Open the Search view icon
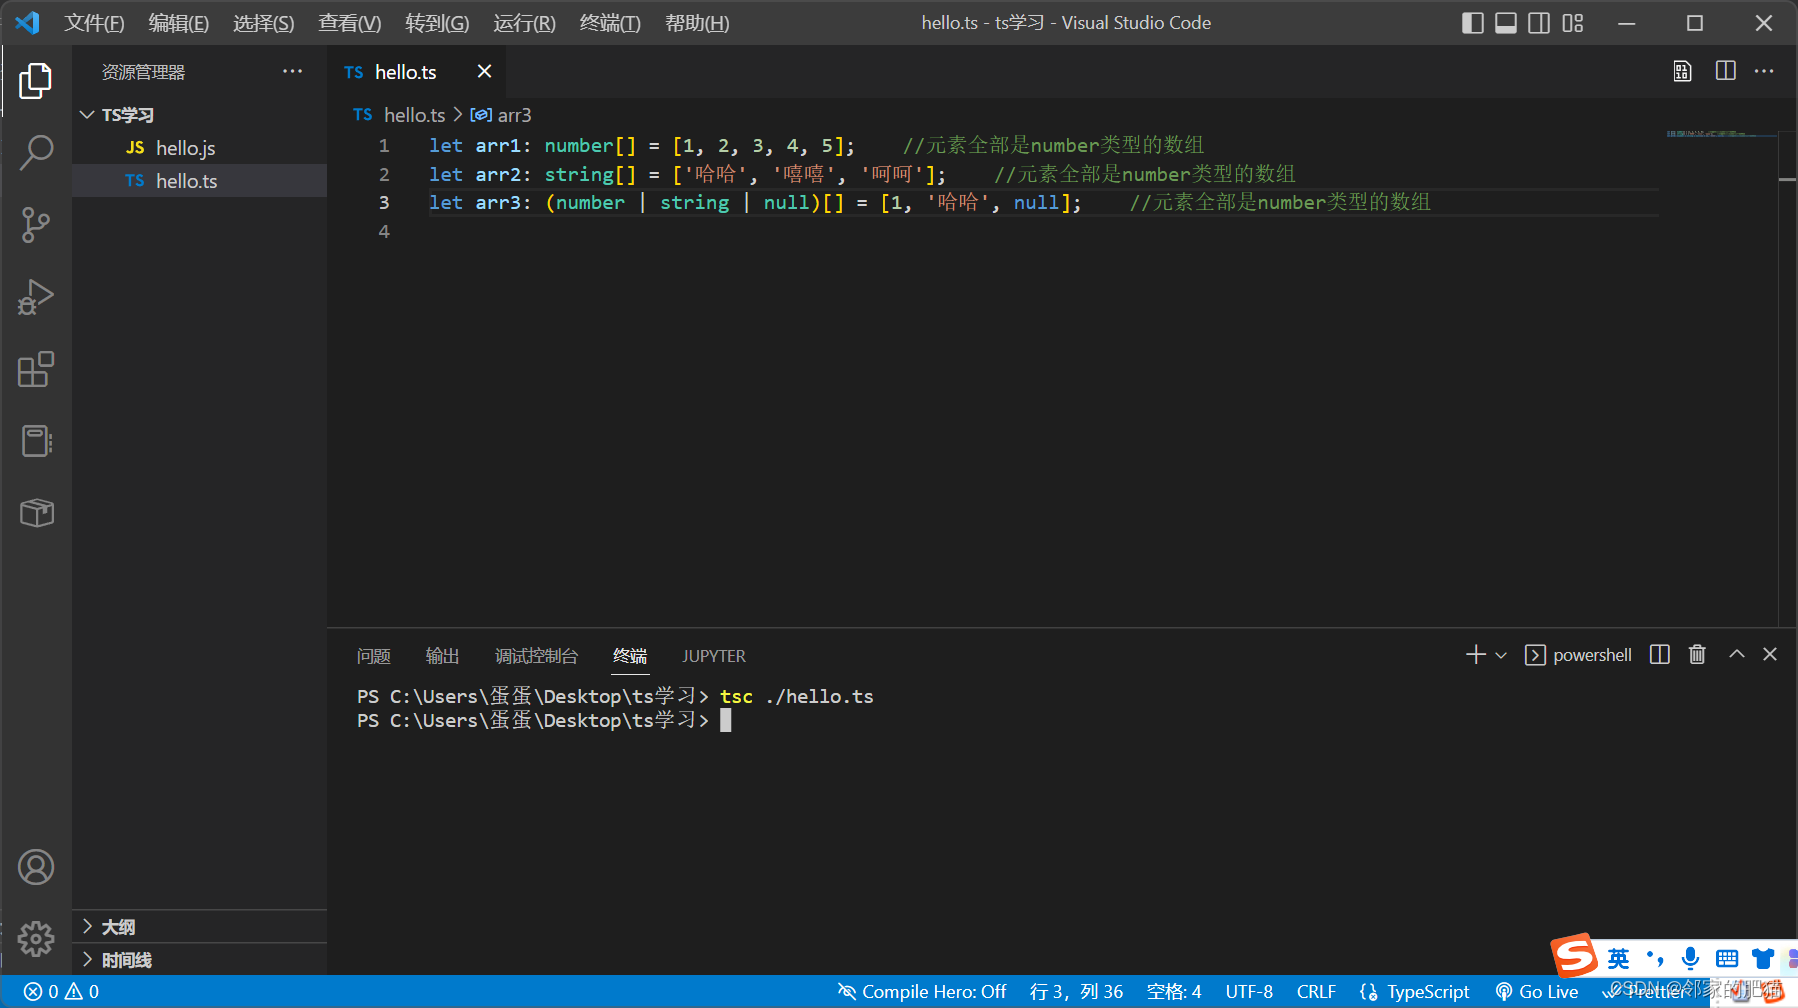The image size is (1798, 1008). tap(36, 153)
